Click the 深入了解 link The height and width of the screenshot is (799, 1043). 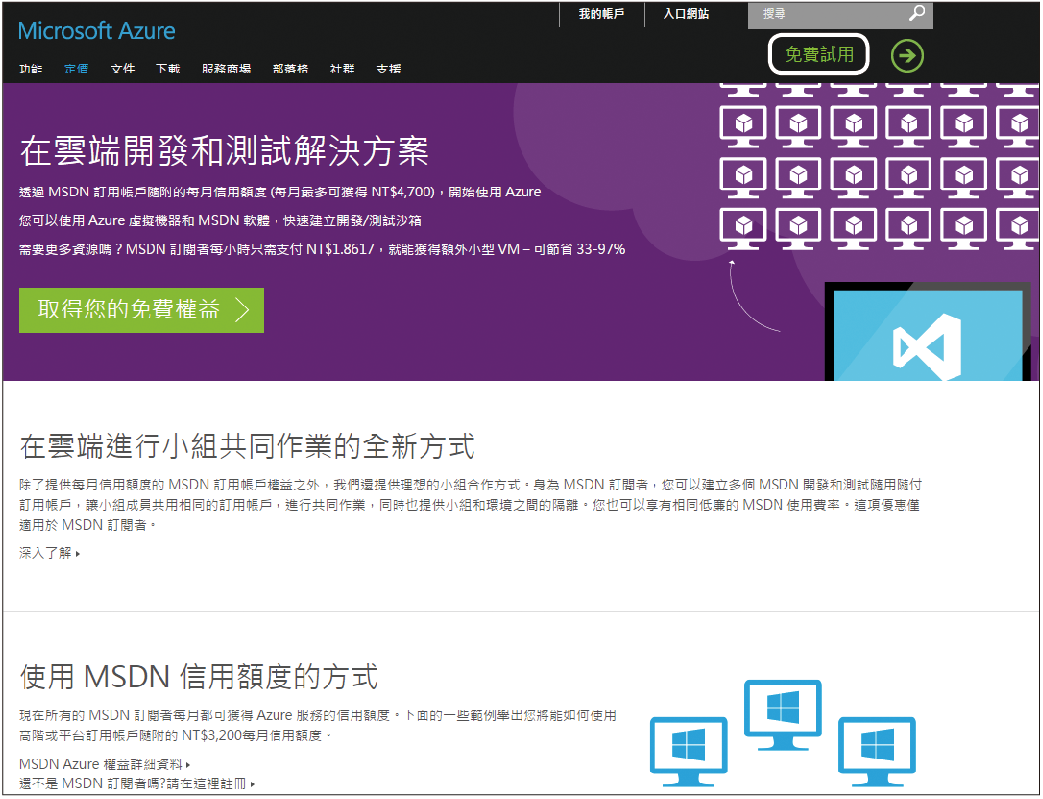[49, 553]
